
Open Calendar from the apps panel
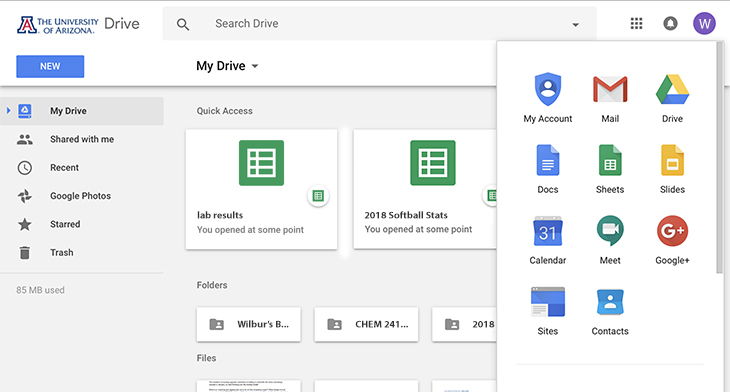pos(548,240)
